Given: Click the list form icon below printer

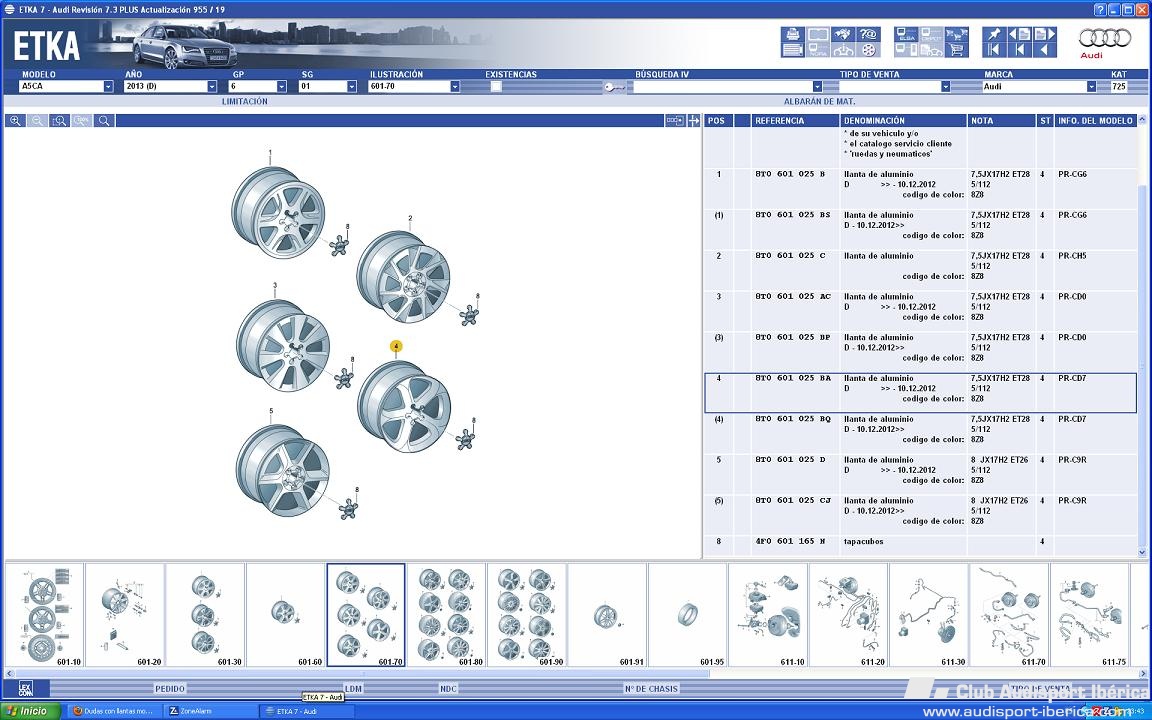Looking at the screenshot, I should click(x=793, y=50).
